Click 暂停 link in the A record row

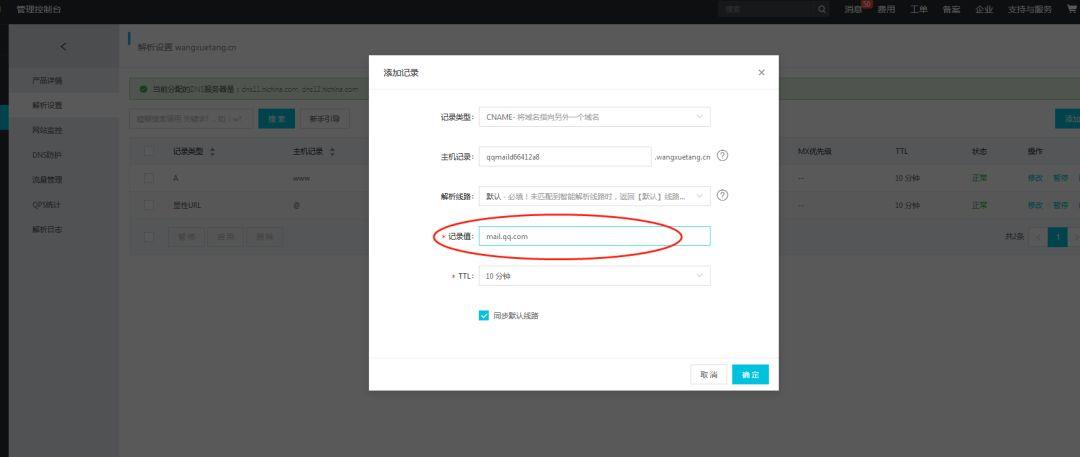(1060, 178)
